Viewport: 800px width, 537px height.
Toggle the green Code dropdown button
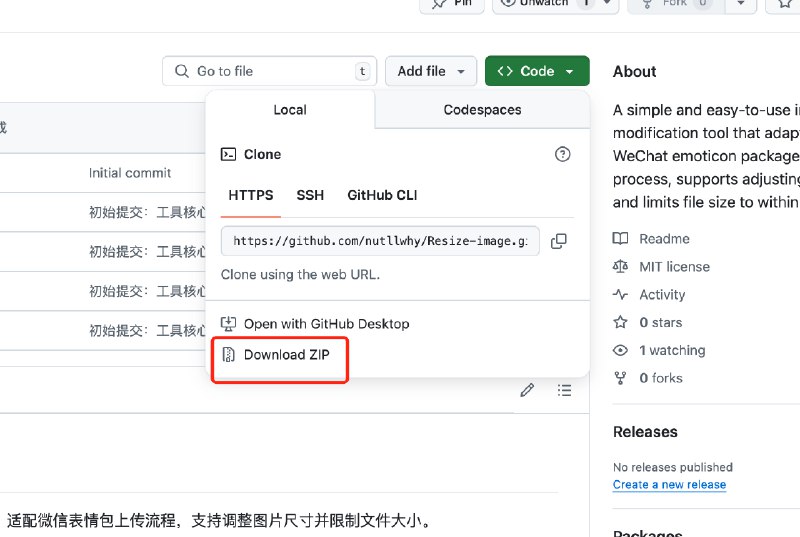[x=537, y=71]
